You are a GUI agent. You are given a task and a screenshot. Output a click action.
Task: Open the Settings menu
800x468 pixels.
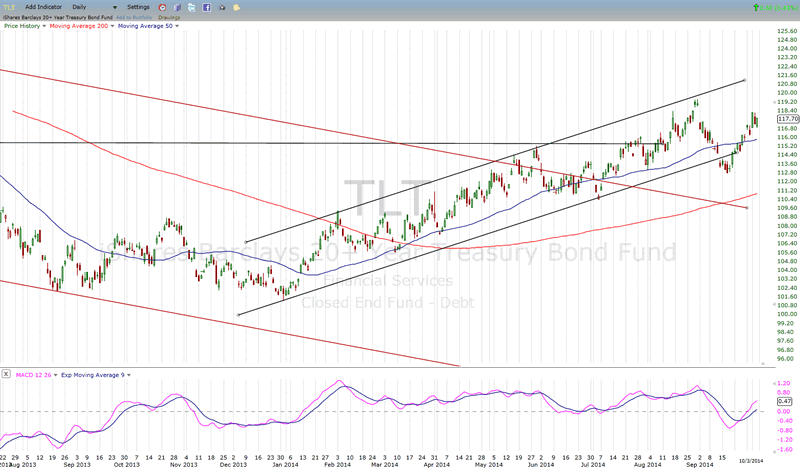[138, 7]
